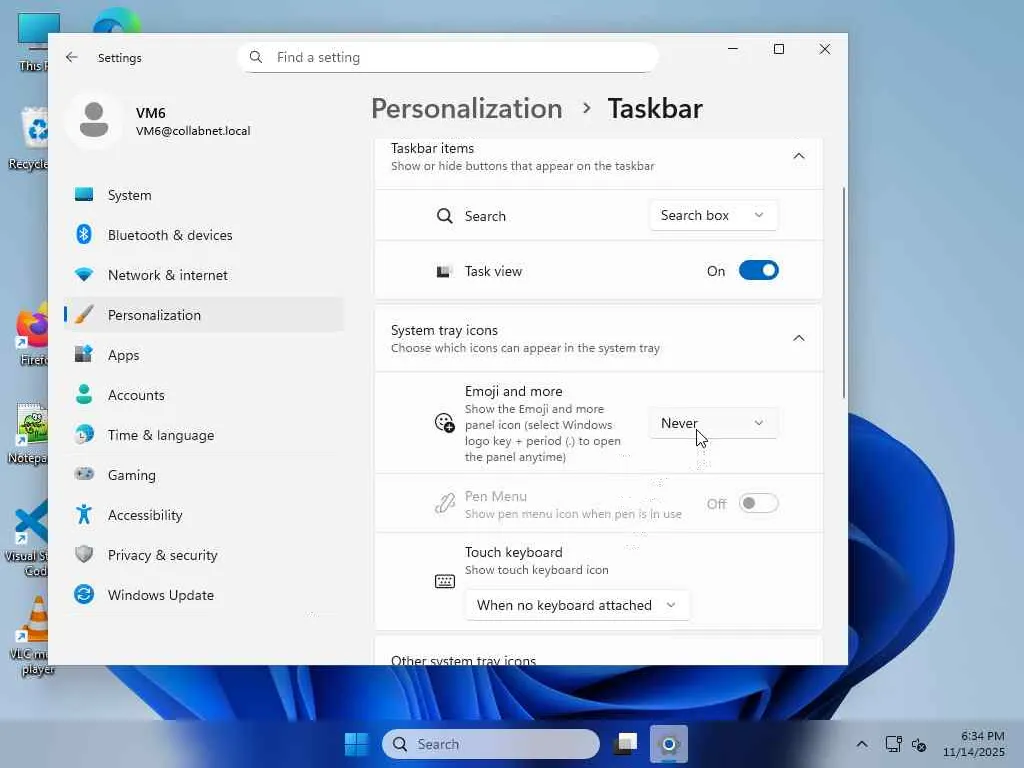Click the settings page vertical scrollbar
The width and height of the screenshot is (1024, 768).
[844, 293]
